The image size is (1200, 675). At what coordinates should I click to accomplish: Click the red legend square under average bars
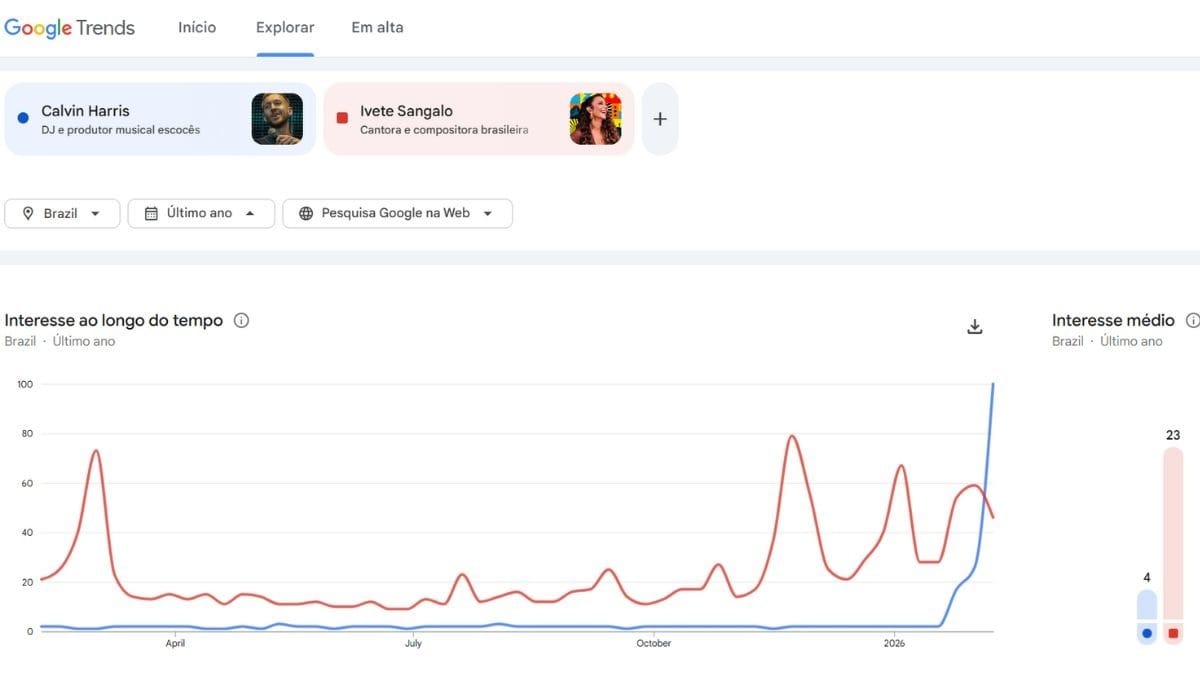coord(1173,633)
